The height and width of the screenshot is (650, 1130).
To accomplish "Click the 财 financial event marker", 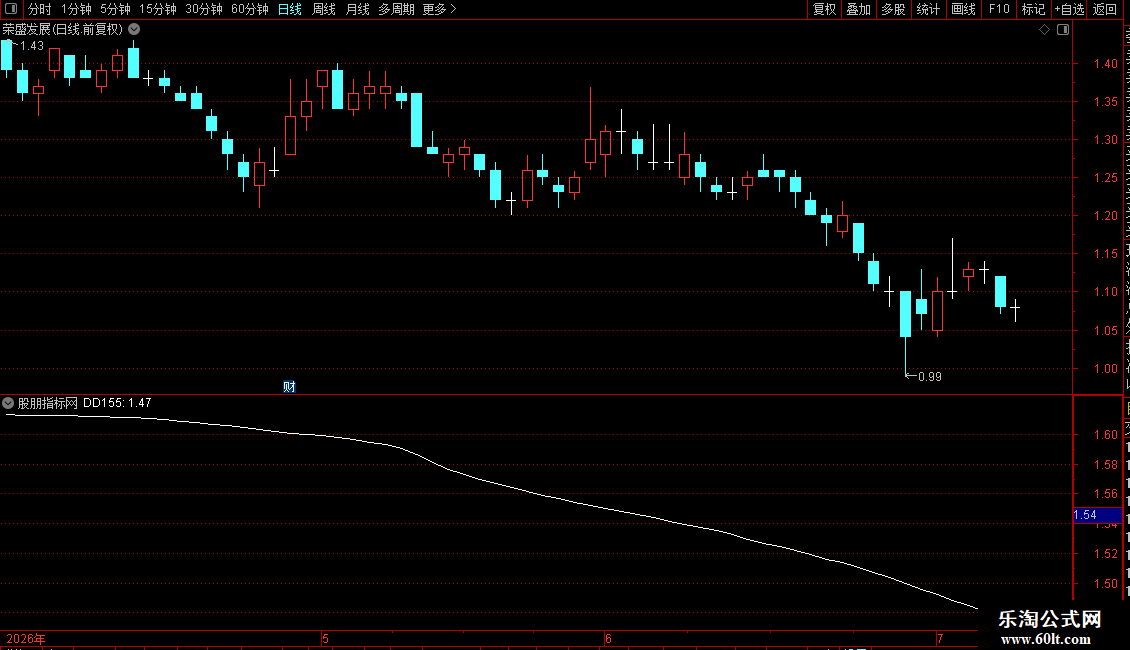I will pos(289,387).
